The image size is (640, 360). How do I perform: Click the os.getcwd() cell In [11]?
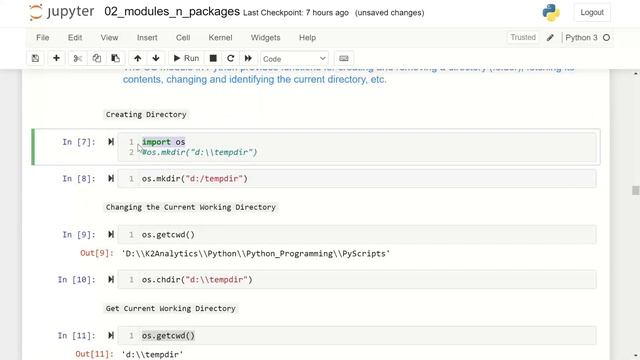(357, 336)
